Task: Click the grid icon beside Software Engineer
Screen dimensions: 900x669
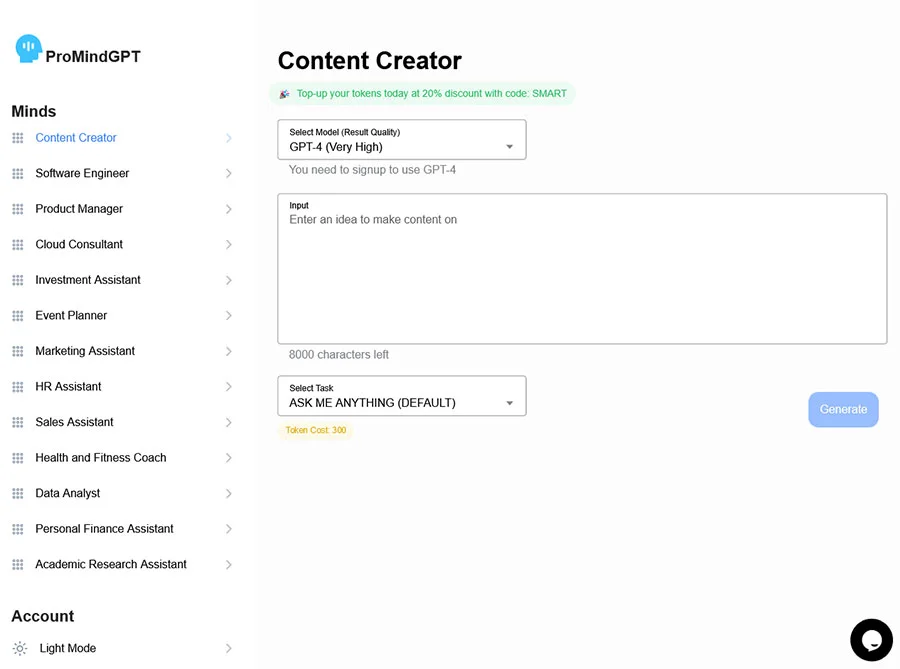Action: pyautogui.click(x=17, y=174)
